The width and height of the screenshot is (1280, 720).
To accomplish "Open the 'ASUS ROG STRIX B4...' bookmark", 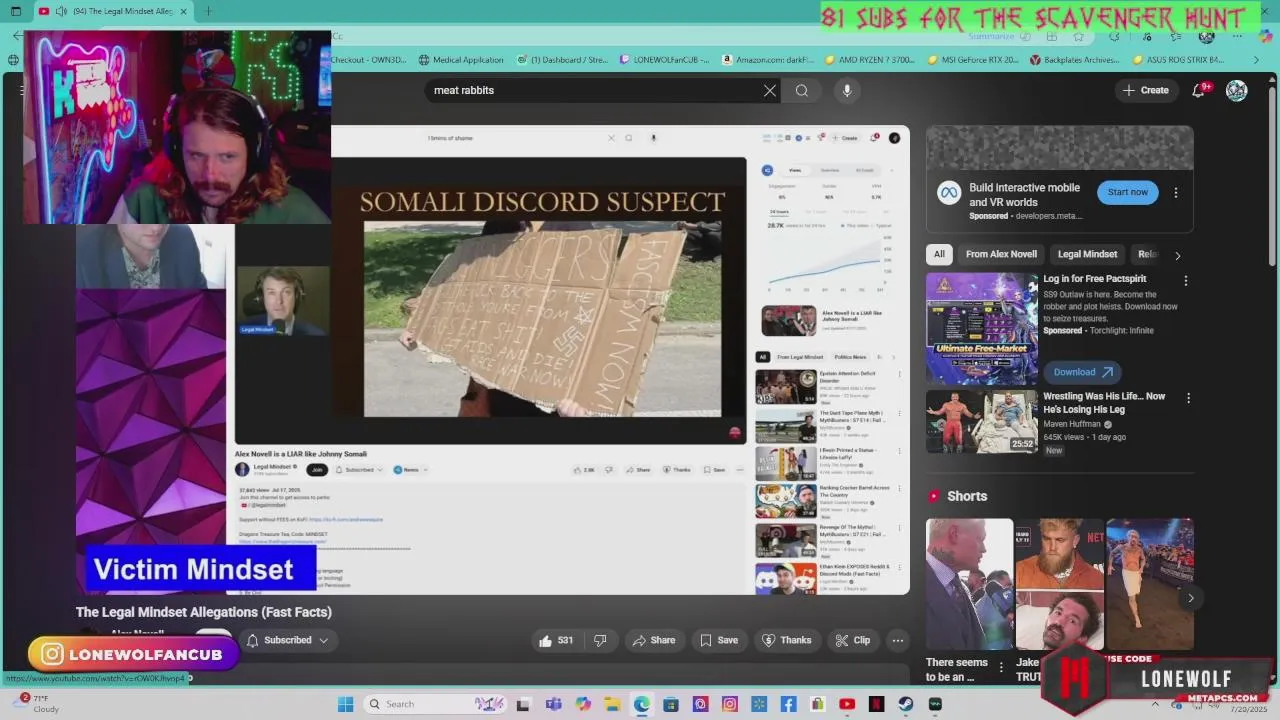I will click(1180, 60).
